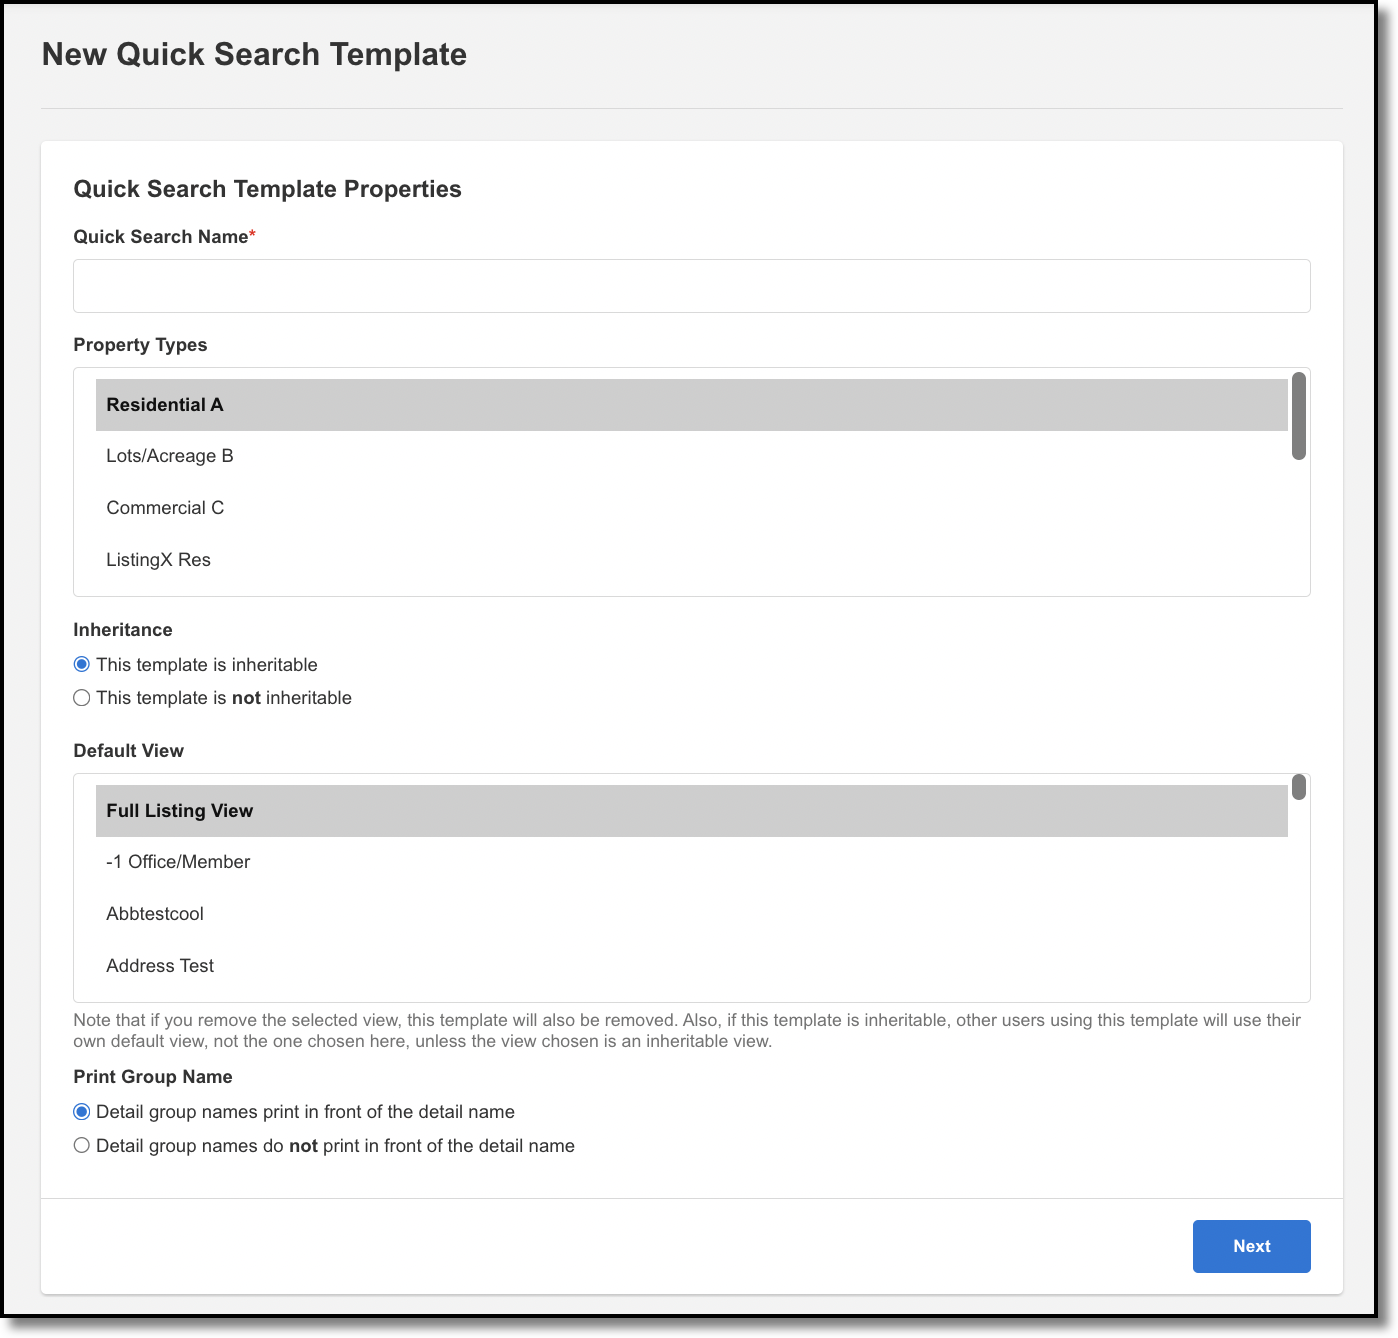Choose group names do not print option
This screenshot has height=1338, width=1398.
[82, 1146]
